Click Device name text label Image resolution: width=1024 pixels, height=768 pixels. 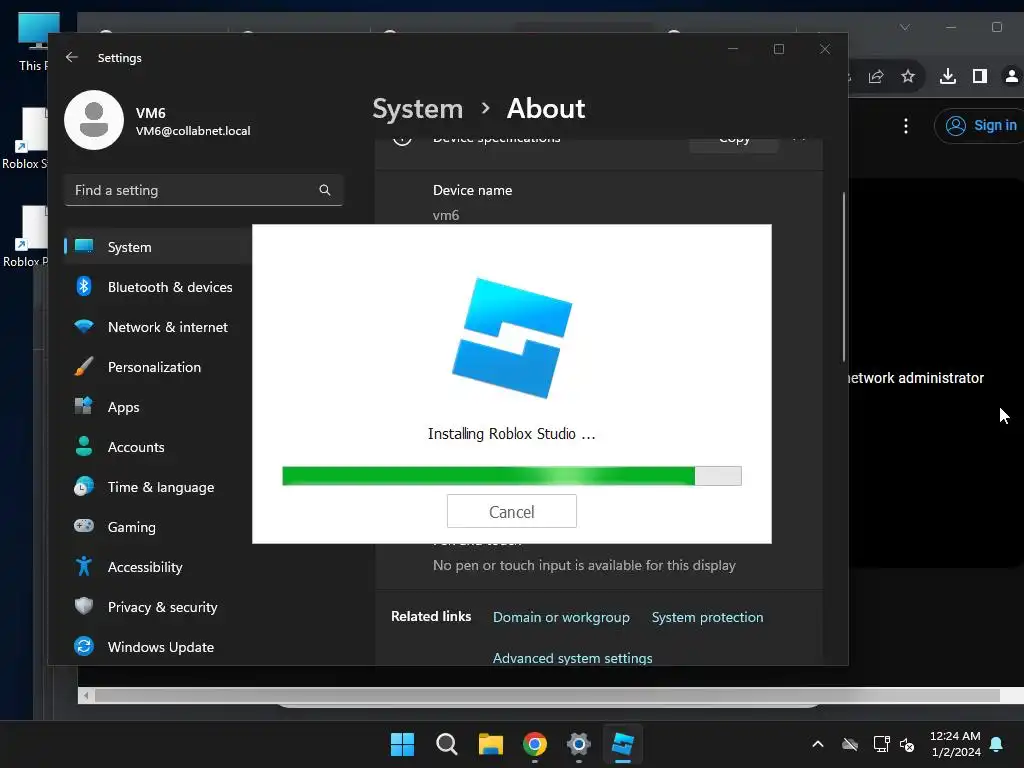point(472,190)
